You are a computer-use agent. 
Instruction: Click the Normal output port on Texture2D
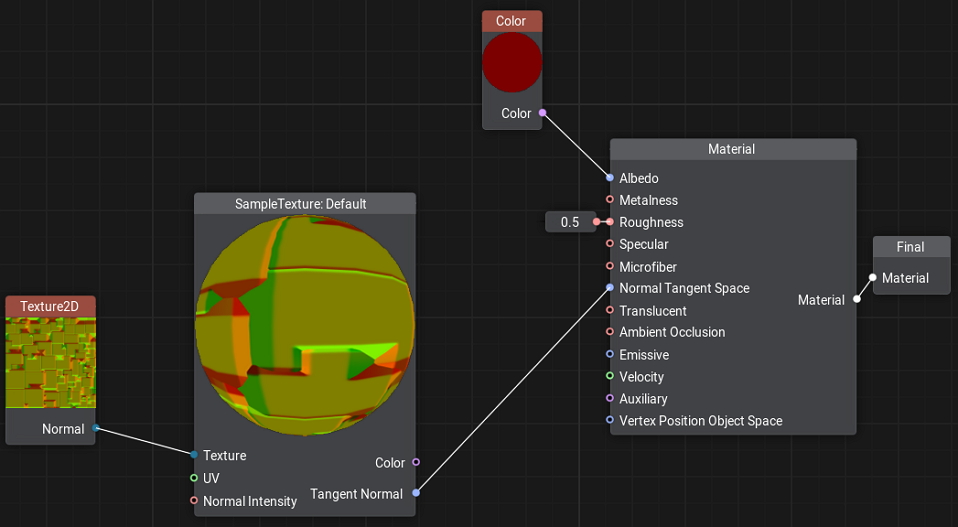(96, 428)
